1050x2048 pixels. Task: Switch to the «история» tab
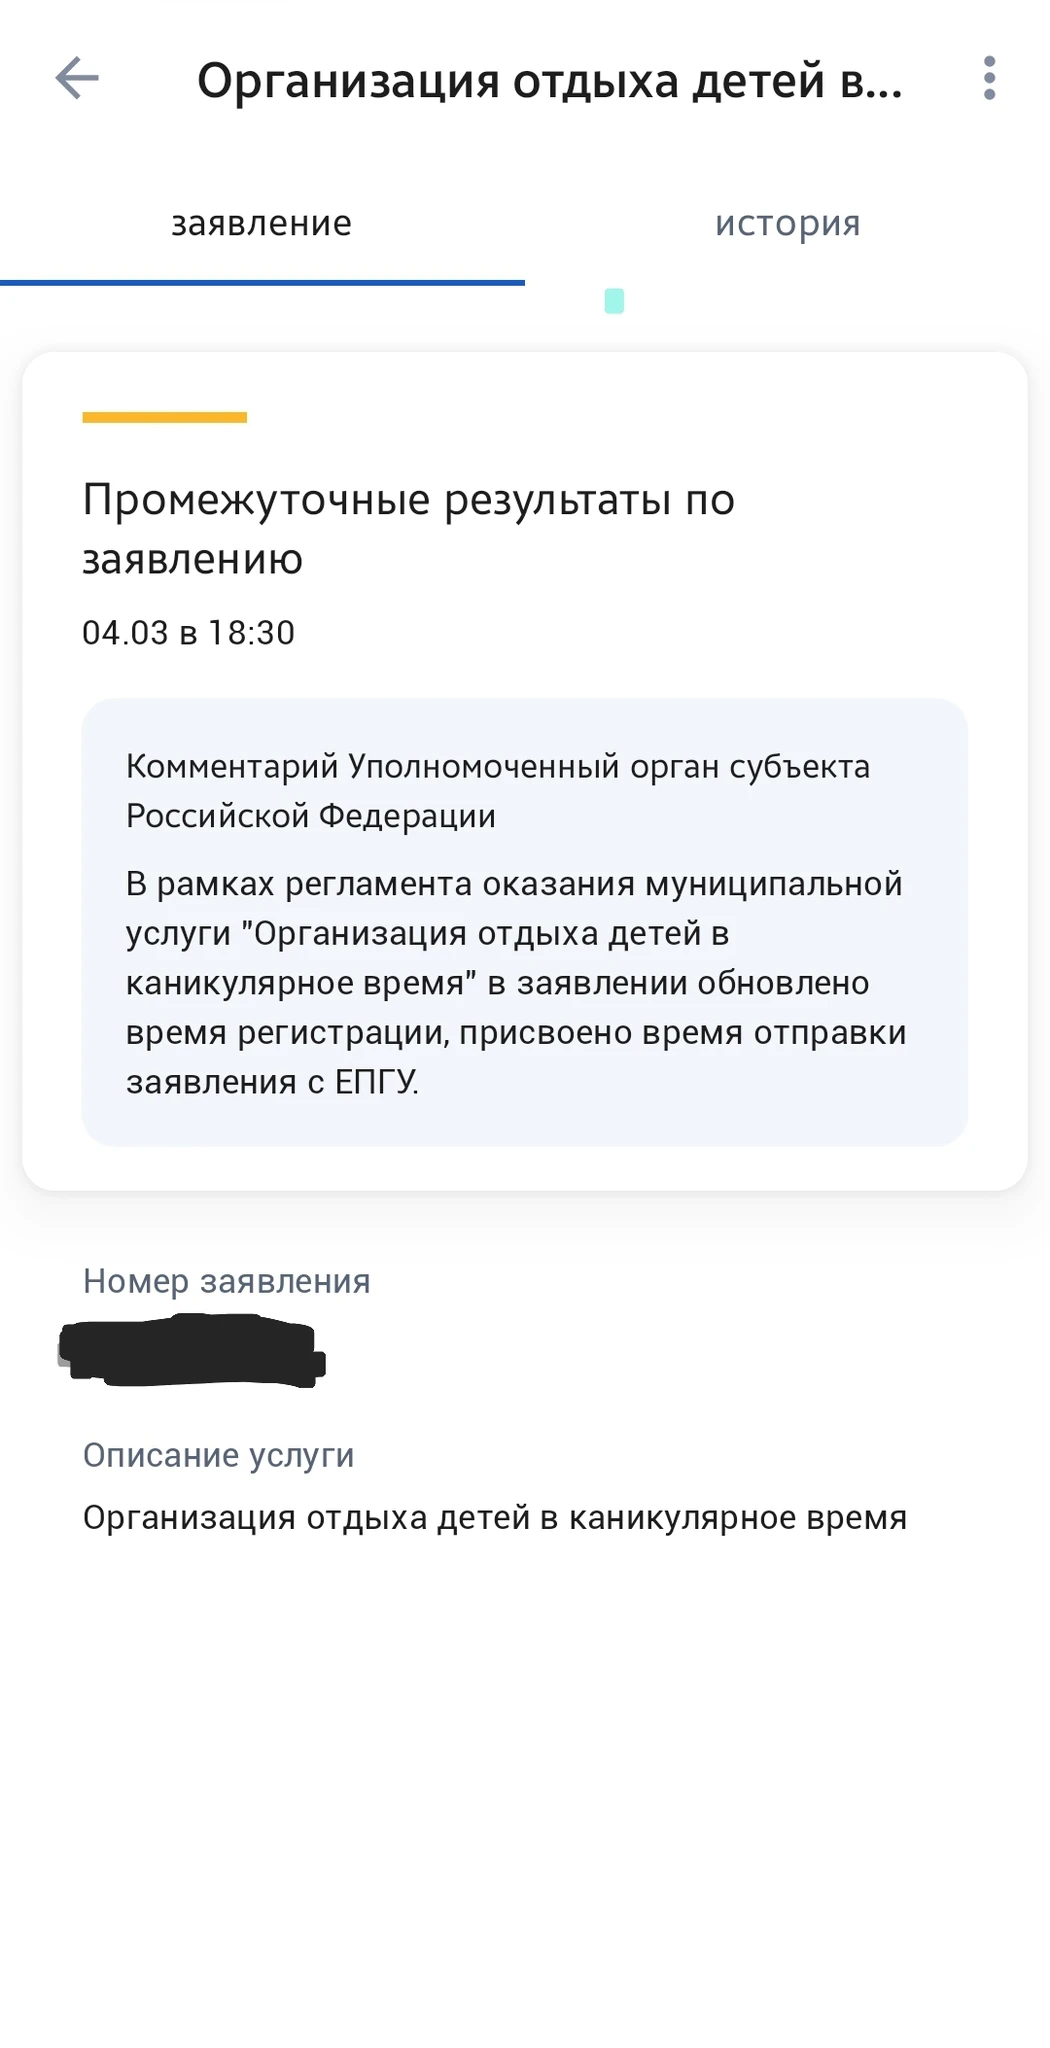(x=787, y=223)
